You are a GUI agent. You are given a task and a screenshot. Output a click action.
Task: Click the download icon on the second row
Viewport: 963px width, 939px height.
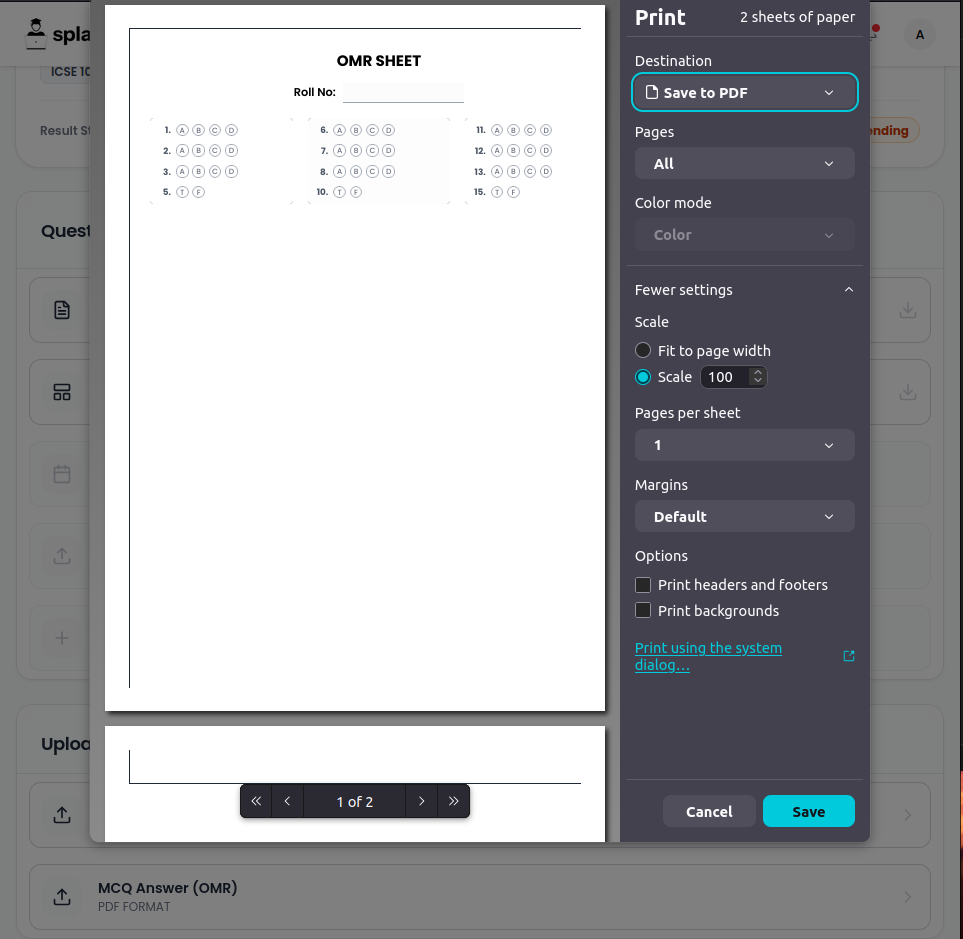tap(908, 392)
